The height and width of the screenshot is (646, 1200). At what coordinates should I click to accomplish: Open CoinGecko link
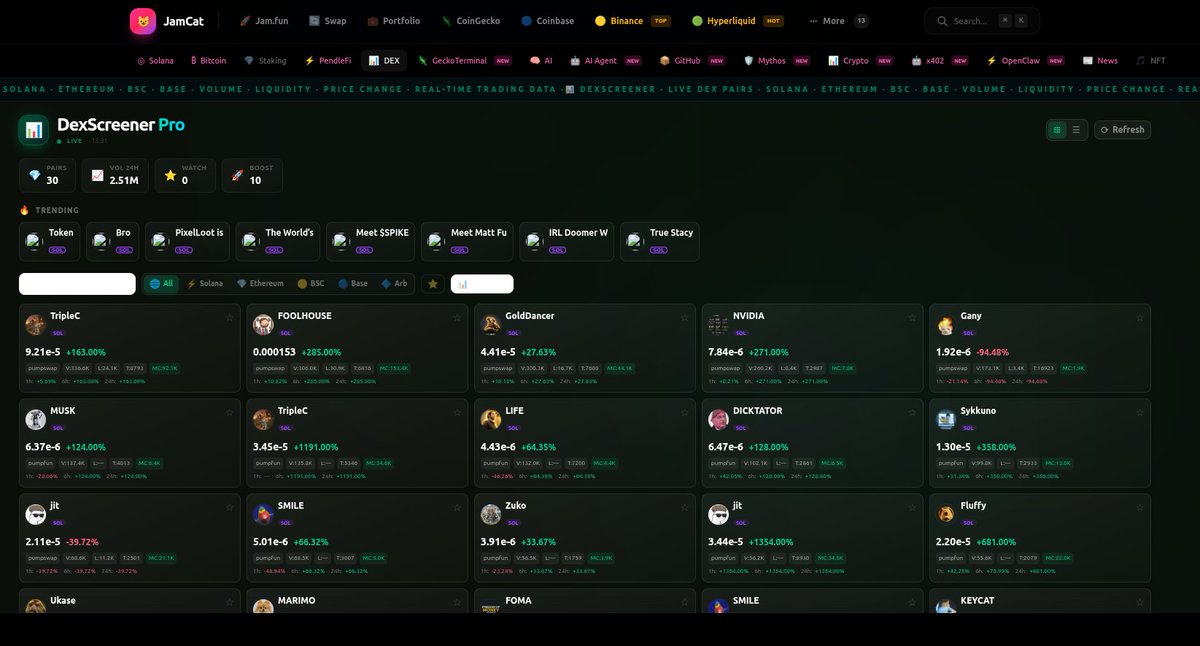click(470, 21)
